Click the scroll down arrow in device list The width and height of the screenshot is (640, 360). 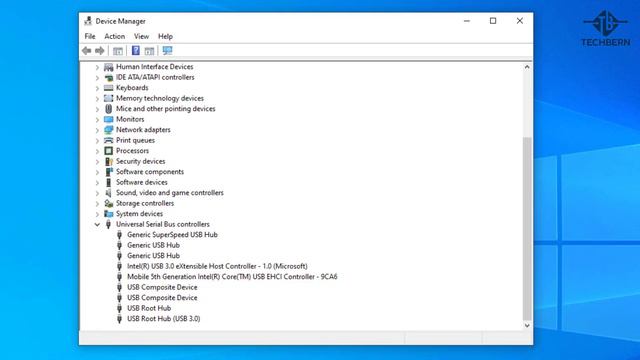click(527, 325)
